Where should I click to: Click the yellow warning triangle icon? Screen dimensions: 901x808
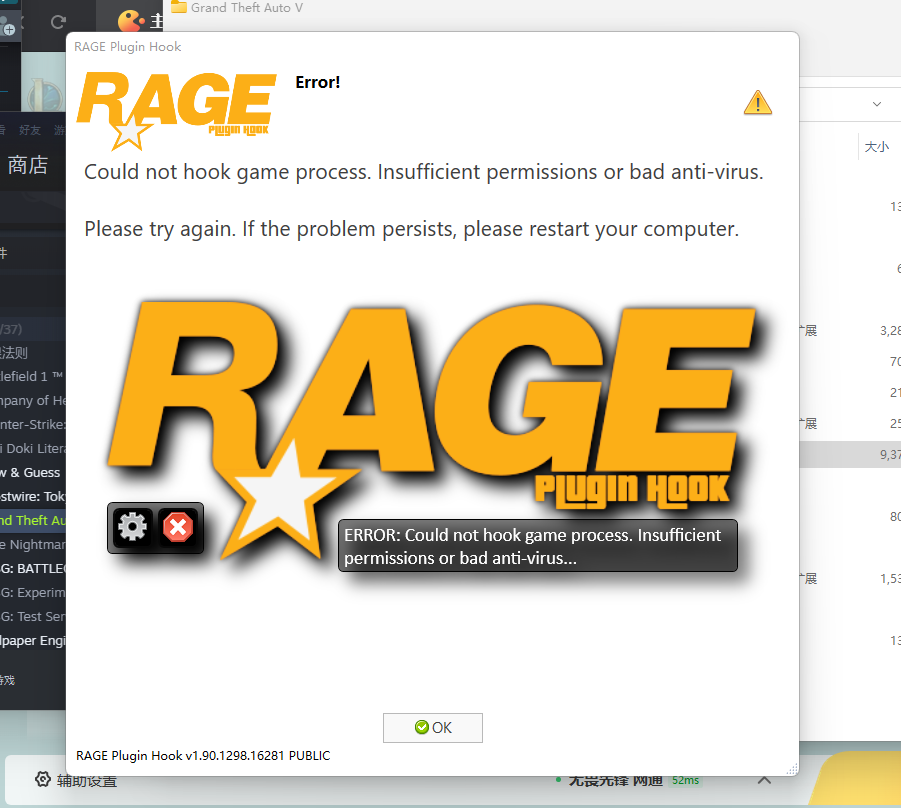click(x=757, y=103)
